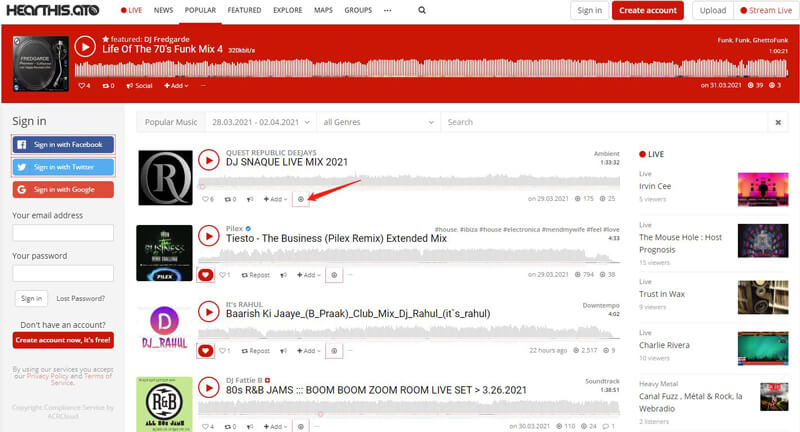Like the featured Funk Mix 4 track

[84, 86]
